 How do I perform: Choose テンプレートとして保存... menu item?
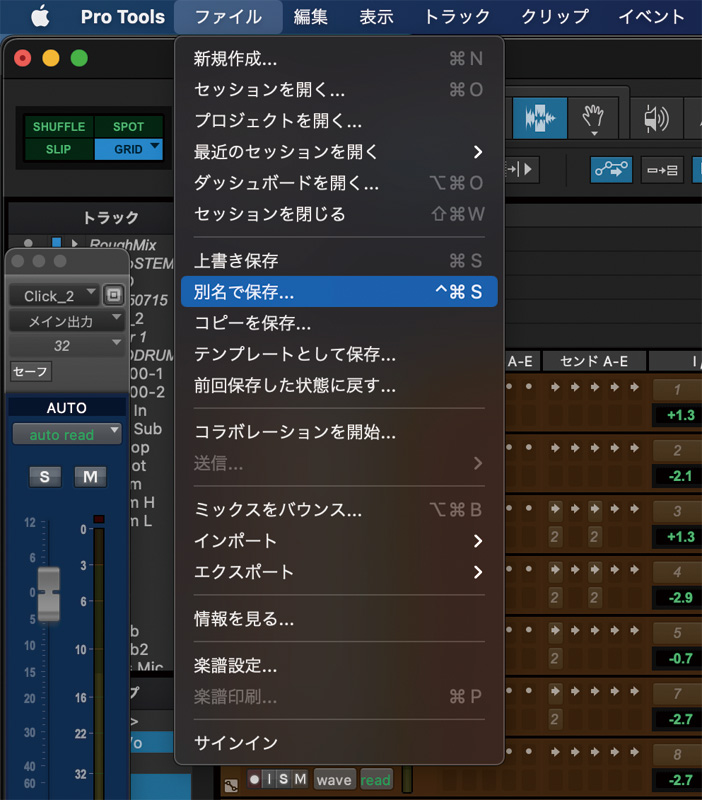[x=339, y=354]
